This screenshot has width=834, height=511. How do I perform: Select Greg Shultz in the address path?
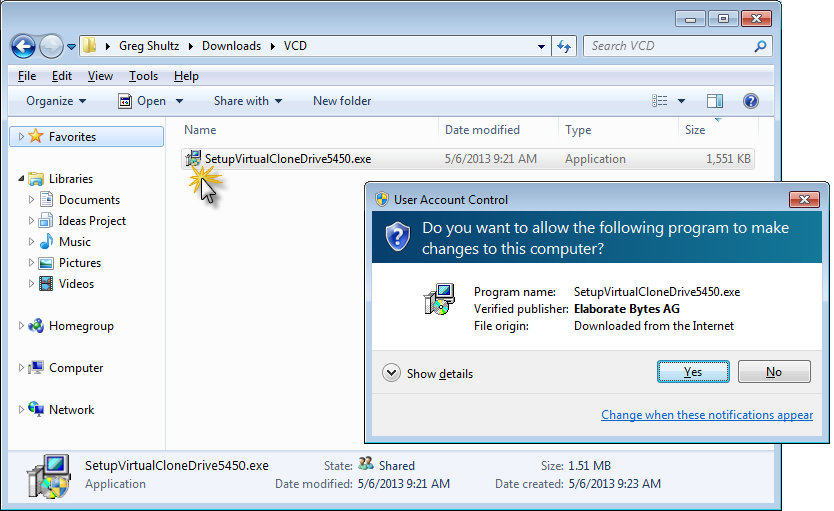click(149, 46)
